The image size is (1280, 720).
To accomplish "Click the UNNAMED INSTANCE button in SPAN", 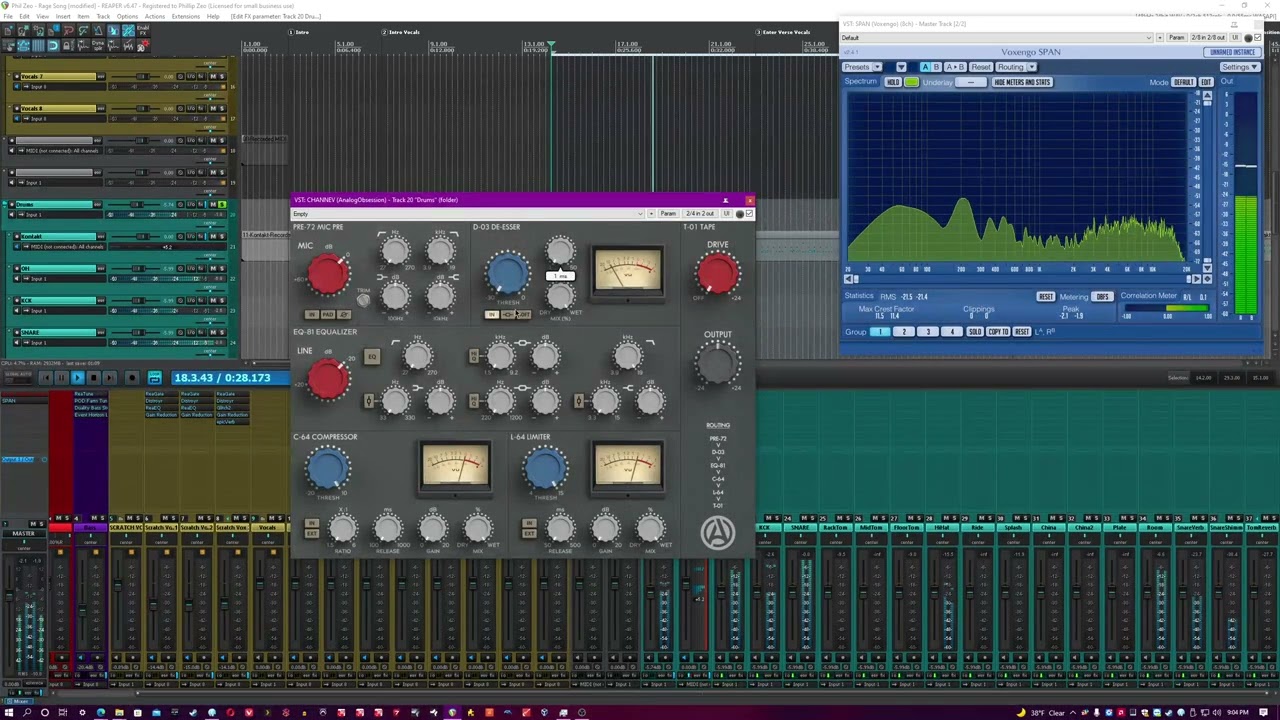I will 1232,52.
